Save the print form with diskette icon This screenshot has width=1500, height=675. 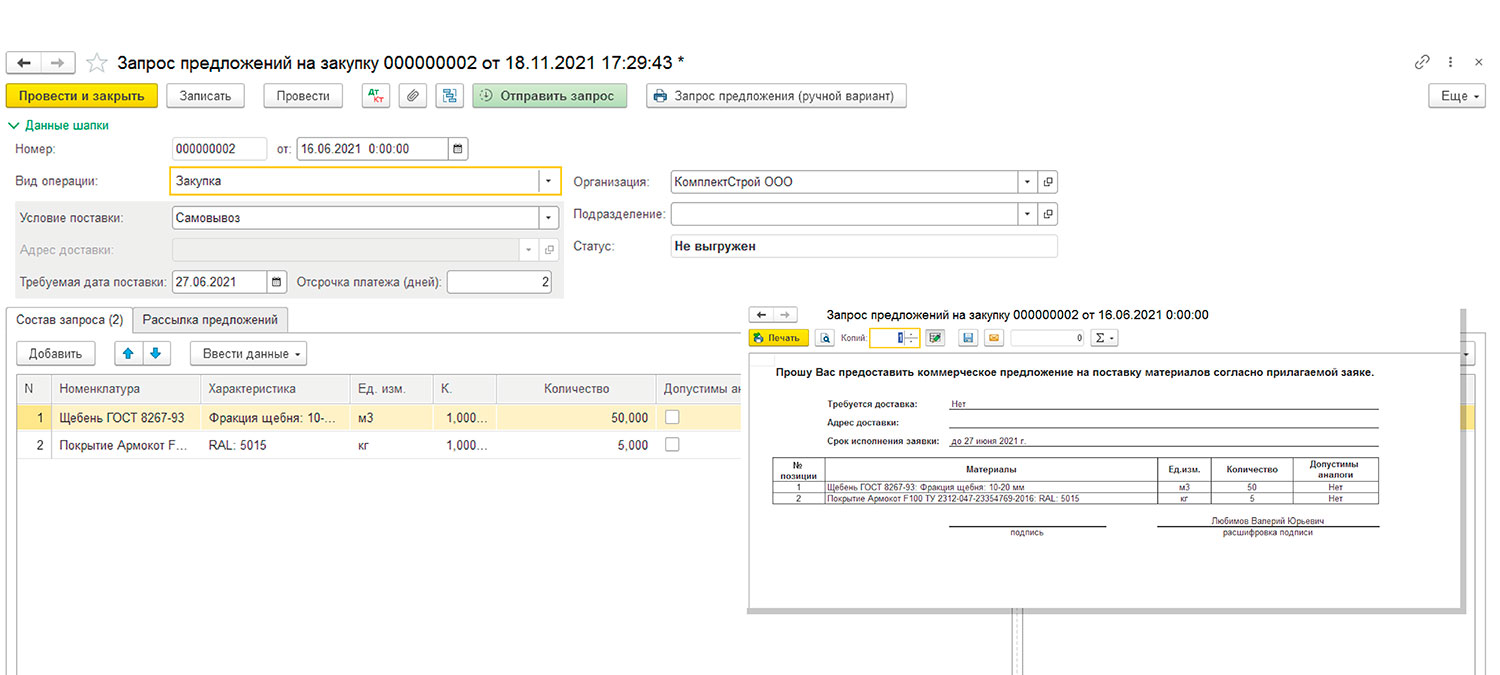[x=968, y=338]
